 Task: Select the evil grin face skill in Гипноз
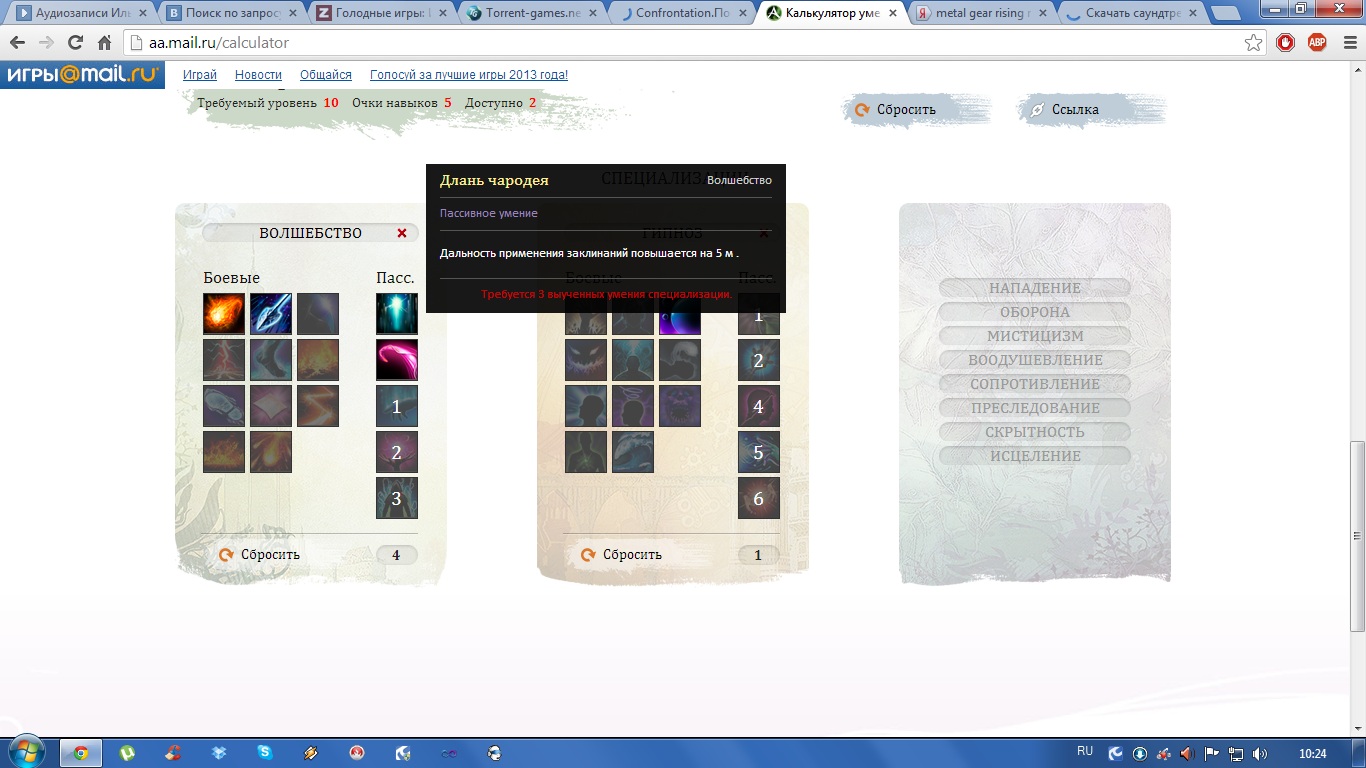(586, 360)
